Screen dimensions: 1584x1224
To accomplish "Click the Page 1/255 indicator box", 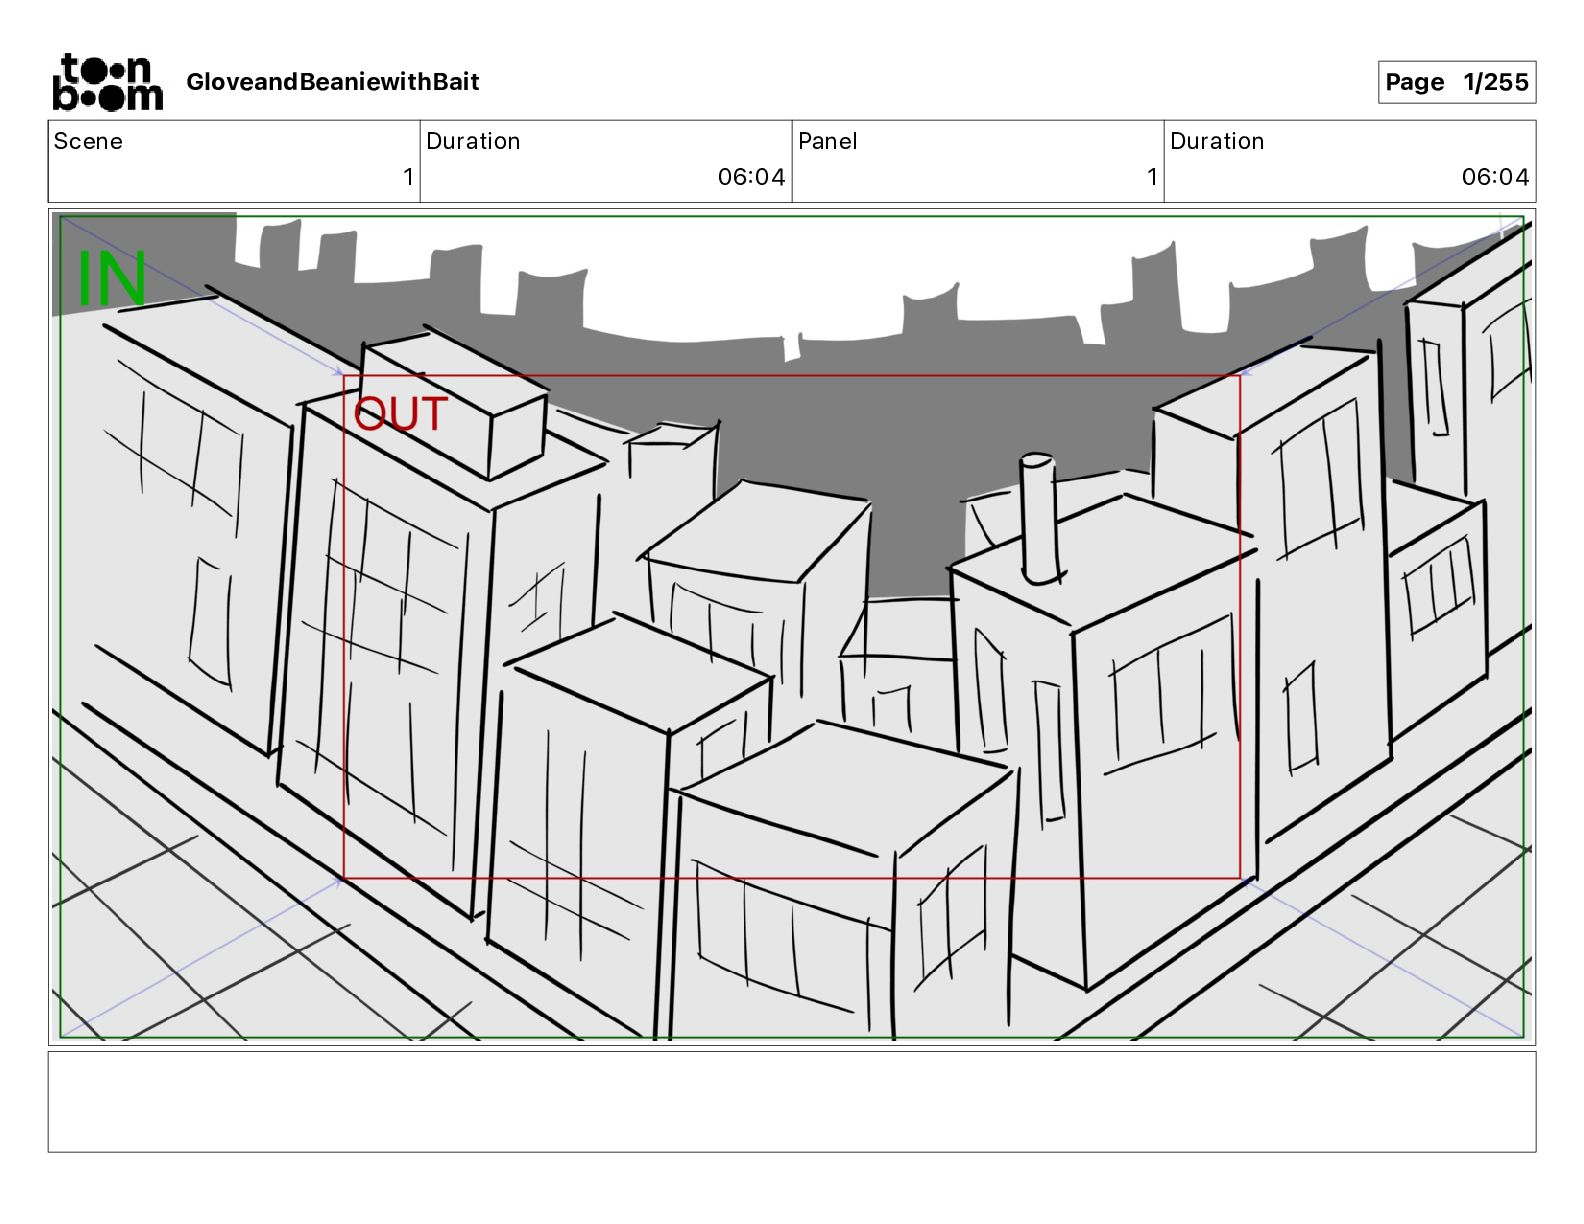I will pos(1456,82).
